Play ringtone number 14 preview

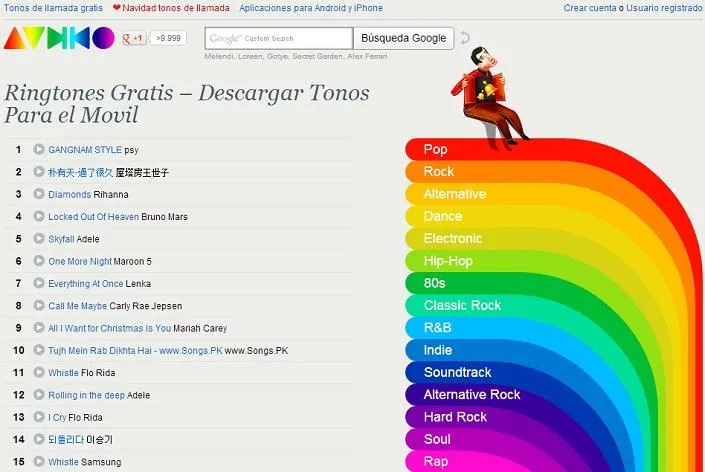point(39,439)
